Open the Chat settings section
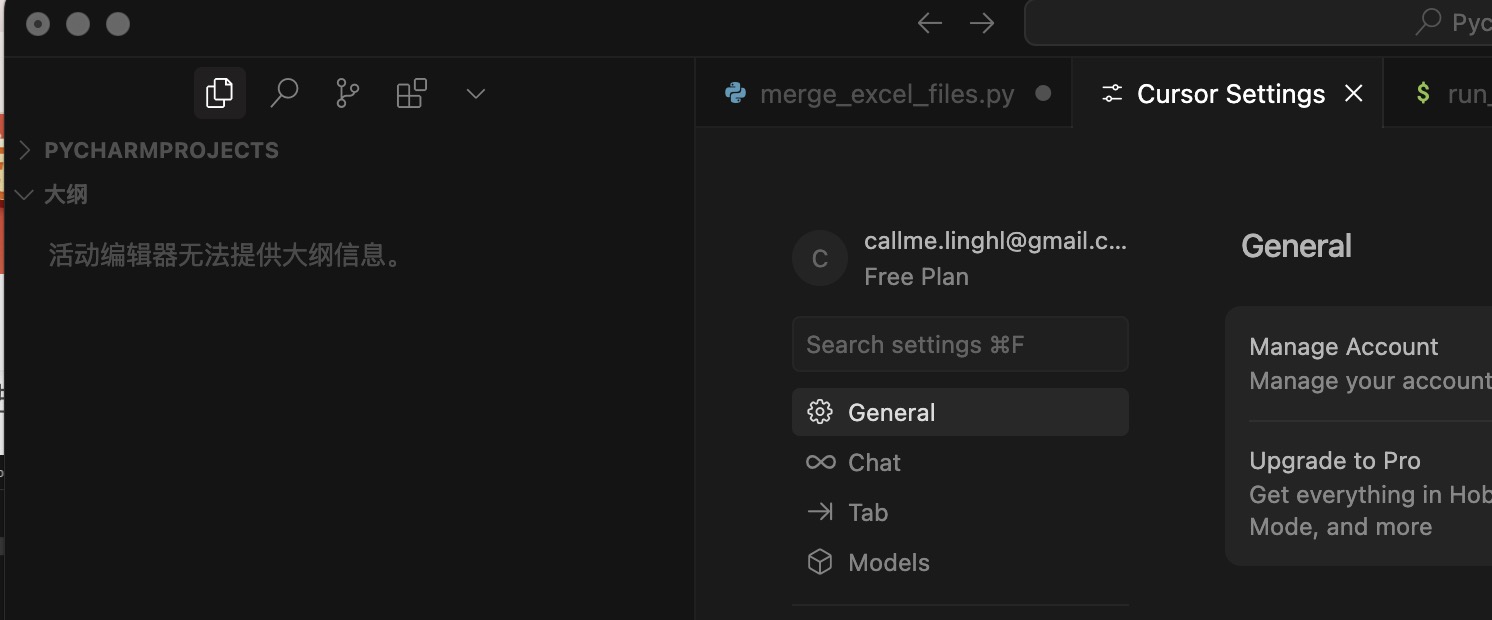Screen dimensions: 1492x620 click(960, 462)
